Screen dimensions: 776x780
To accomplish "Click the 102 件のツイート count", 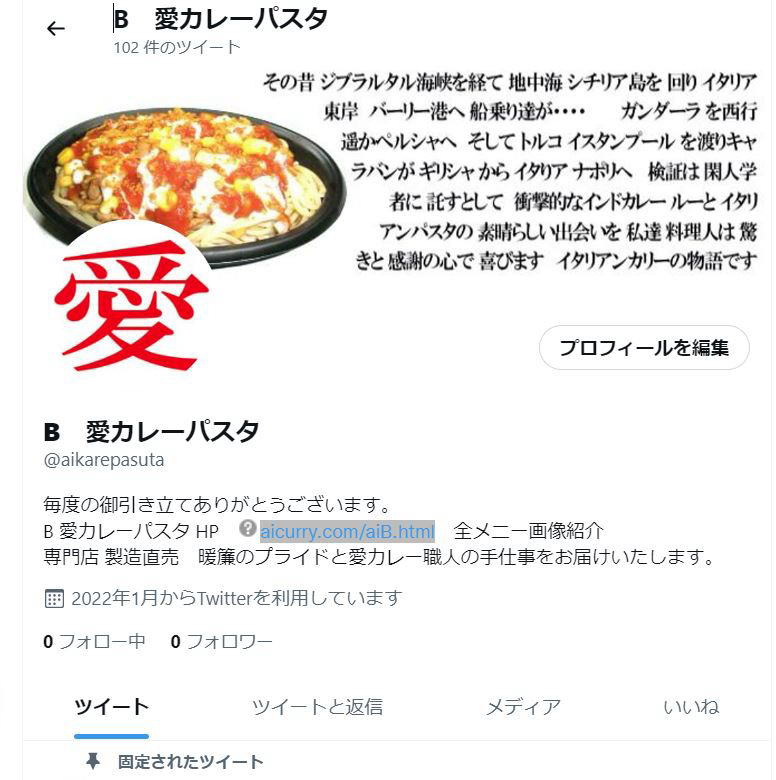I will point(177,47).
